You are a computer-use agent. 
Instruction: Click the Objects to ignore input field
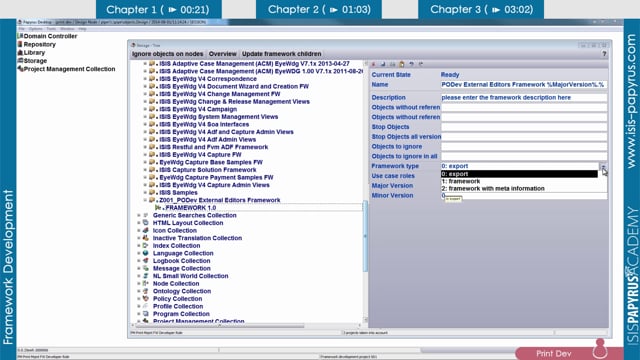(524, 147)
